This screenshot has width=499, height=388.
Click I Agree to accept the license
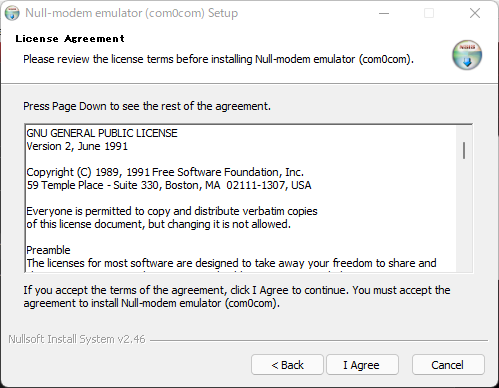(x=362, y=365)
